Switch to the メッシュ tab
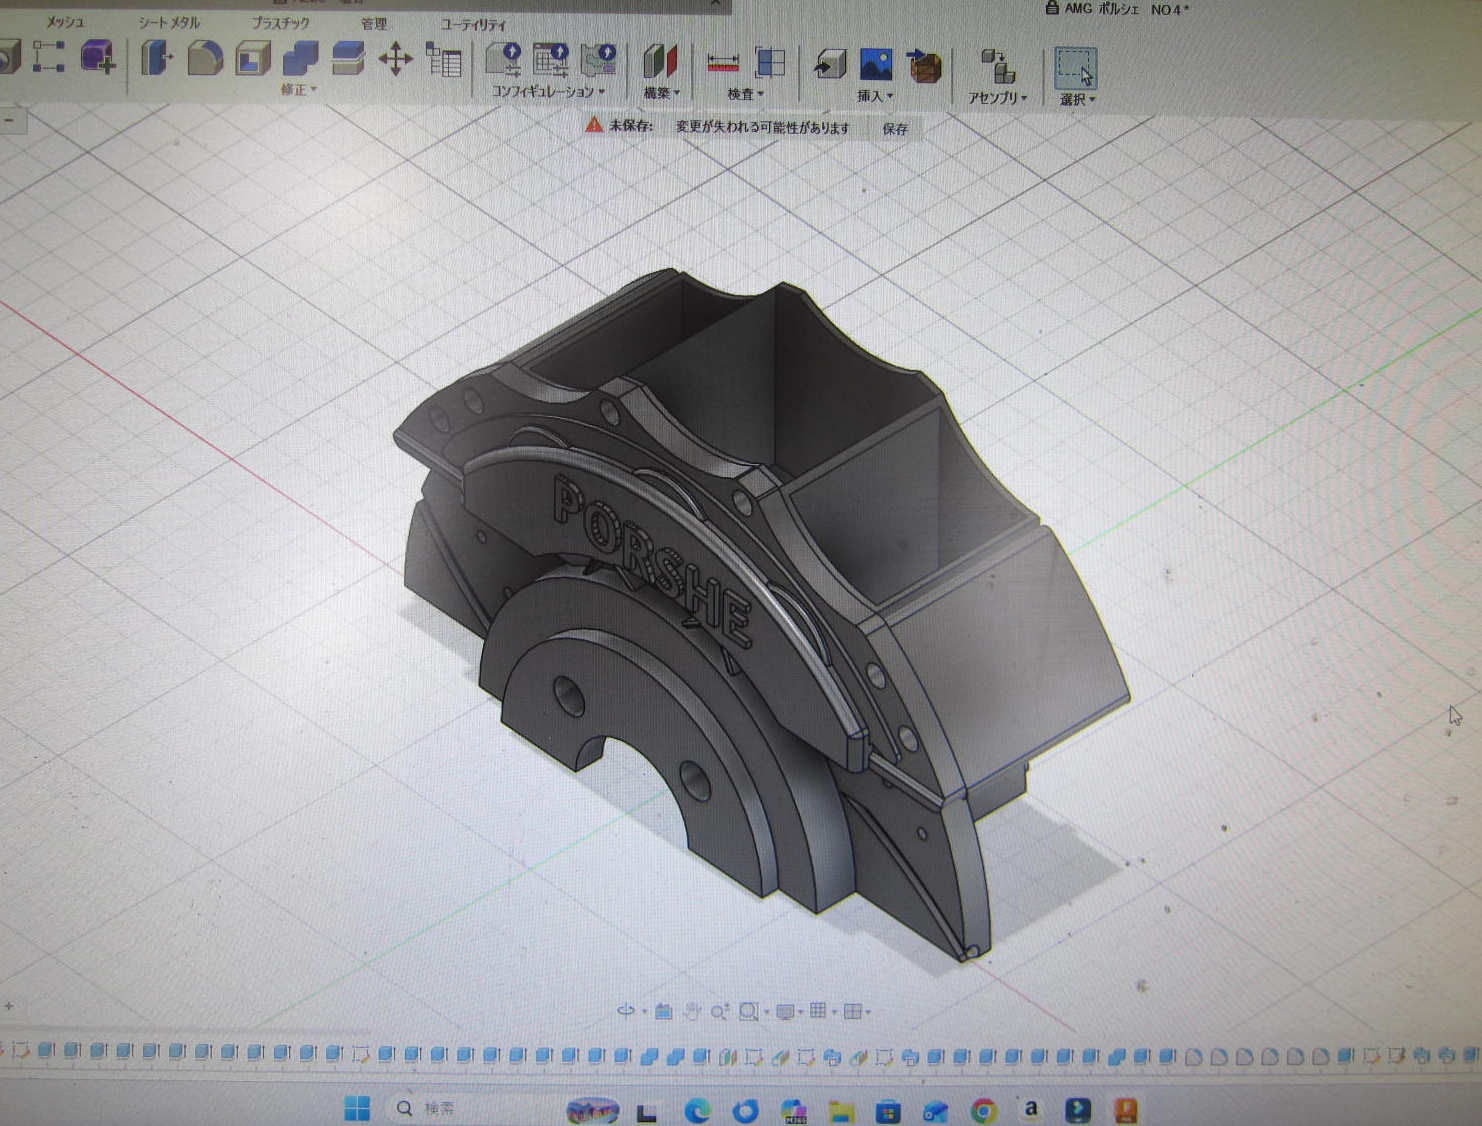The height and width of the screenshot is (1126, 1482). tap(65, 22)
